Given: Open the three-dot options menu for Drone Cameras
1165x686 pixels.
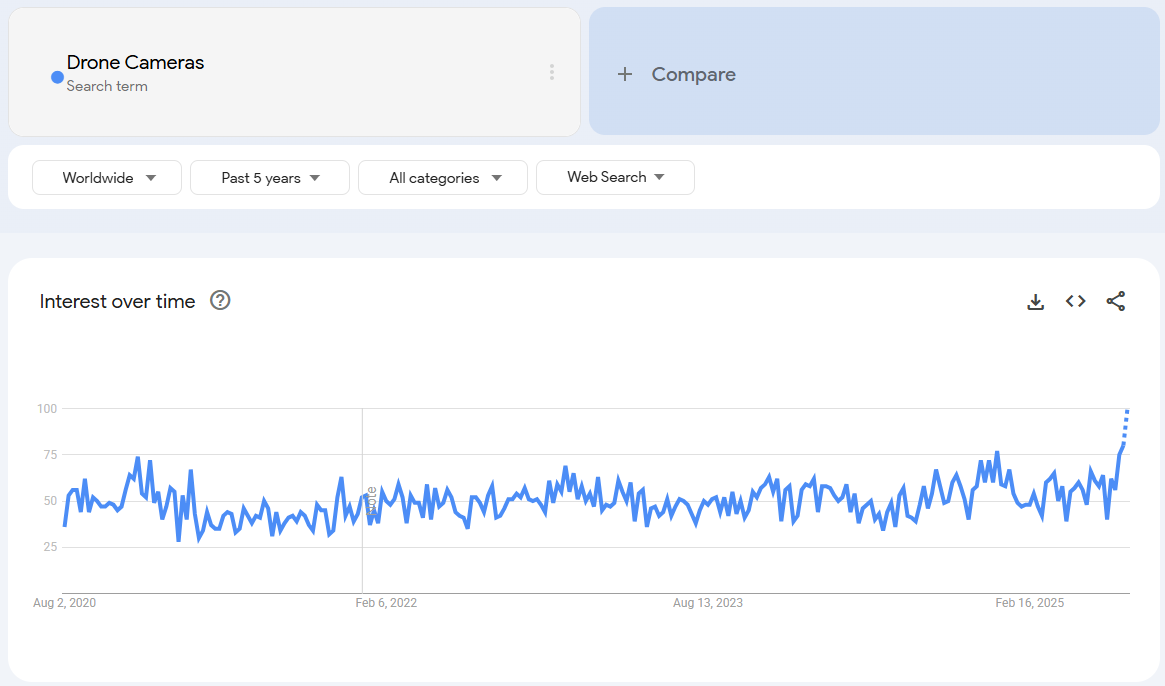Looking at the screenshot, I should click(x=551, y=72).
